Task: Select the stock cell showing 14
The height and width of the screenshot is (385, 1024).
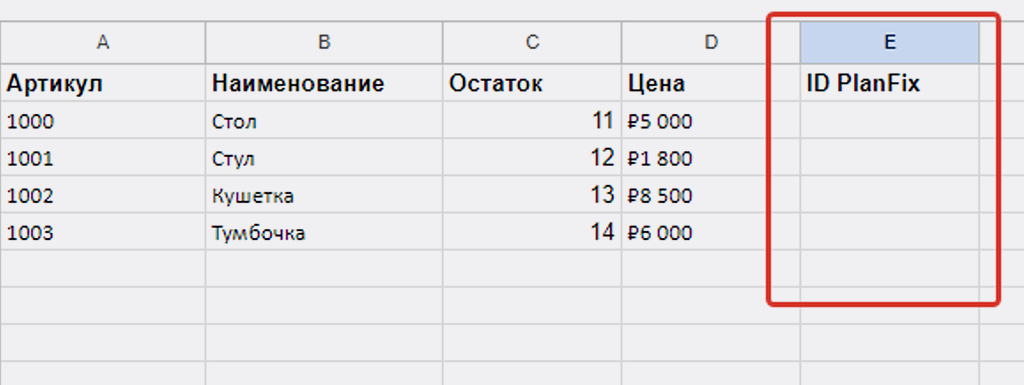Action: 532,232
